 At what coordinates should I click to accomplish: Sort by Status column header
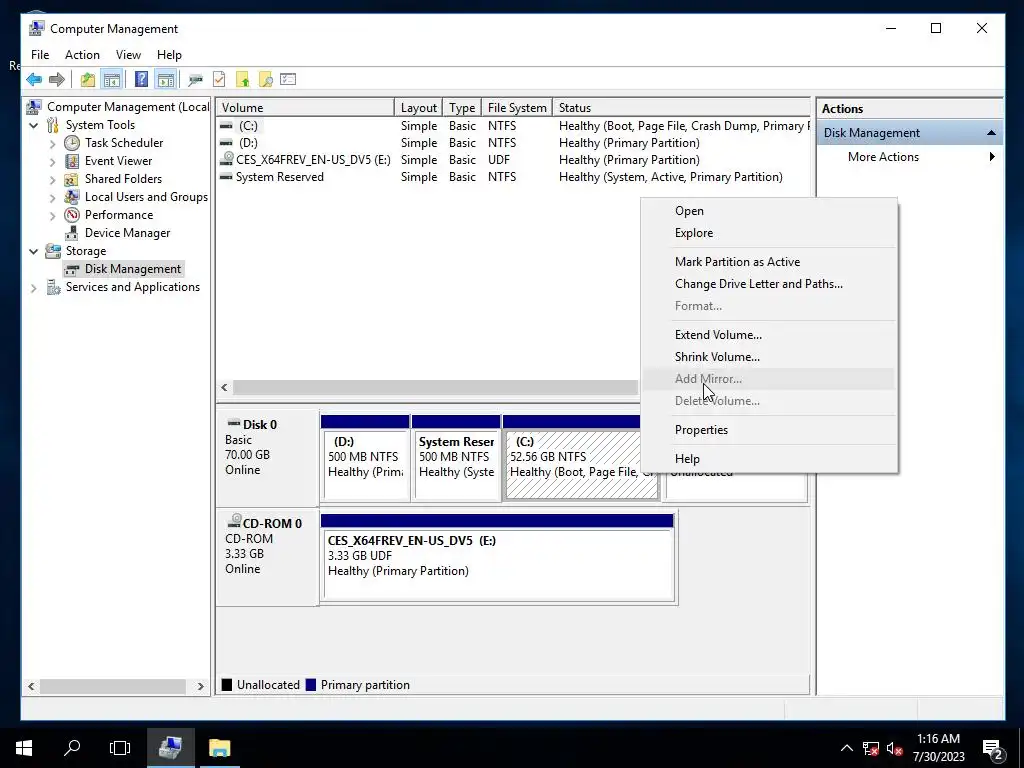(x=681, y=108)
